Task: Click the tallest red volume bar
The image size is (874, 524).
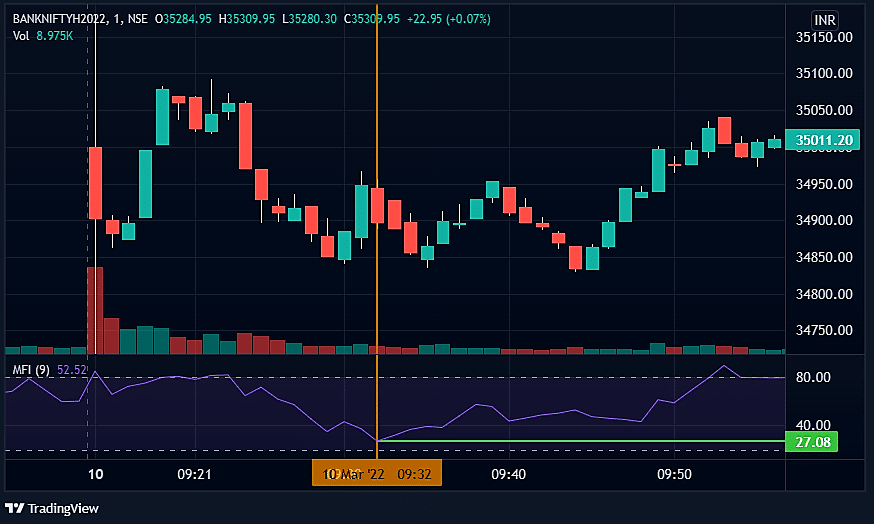Action: click(95, 310)
